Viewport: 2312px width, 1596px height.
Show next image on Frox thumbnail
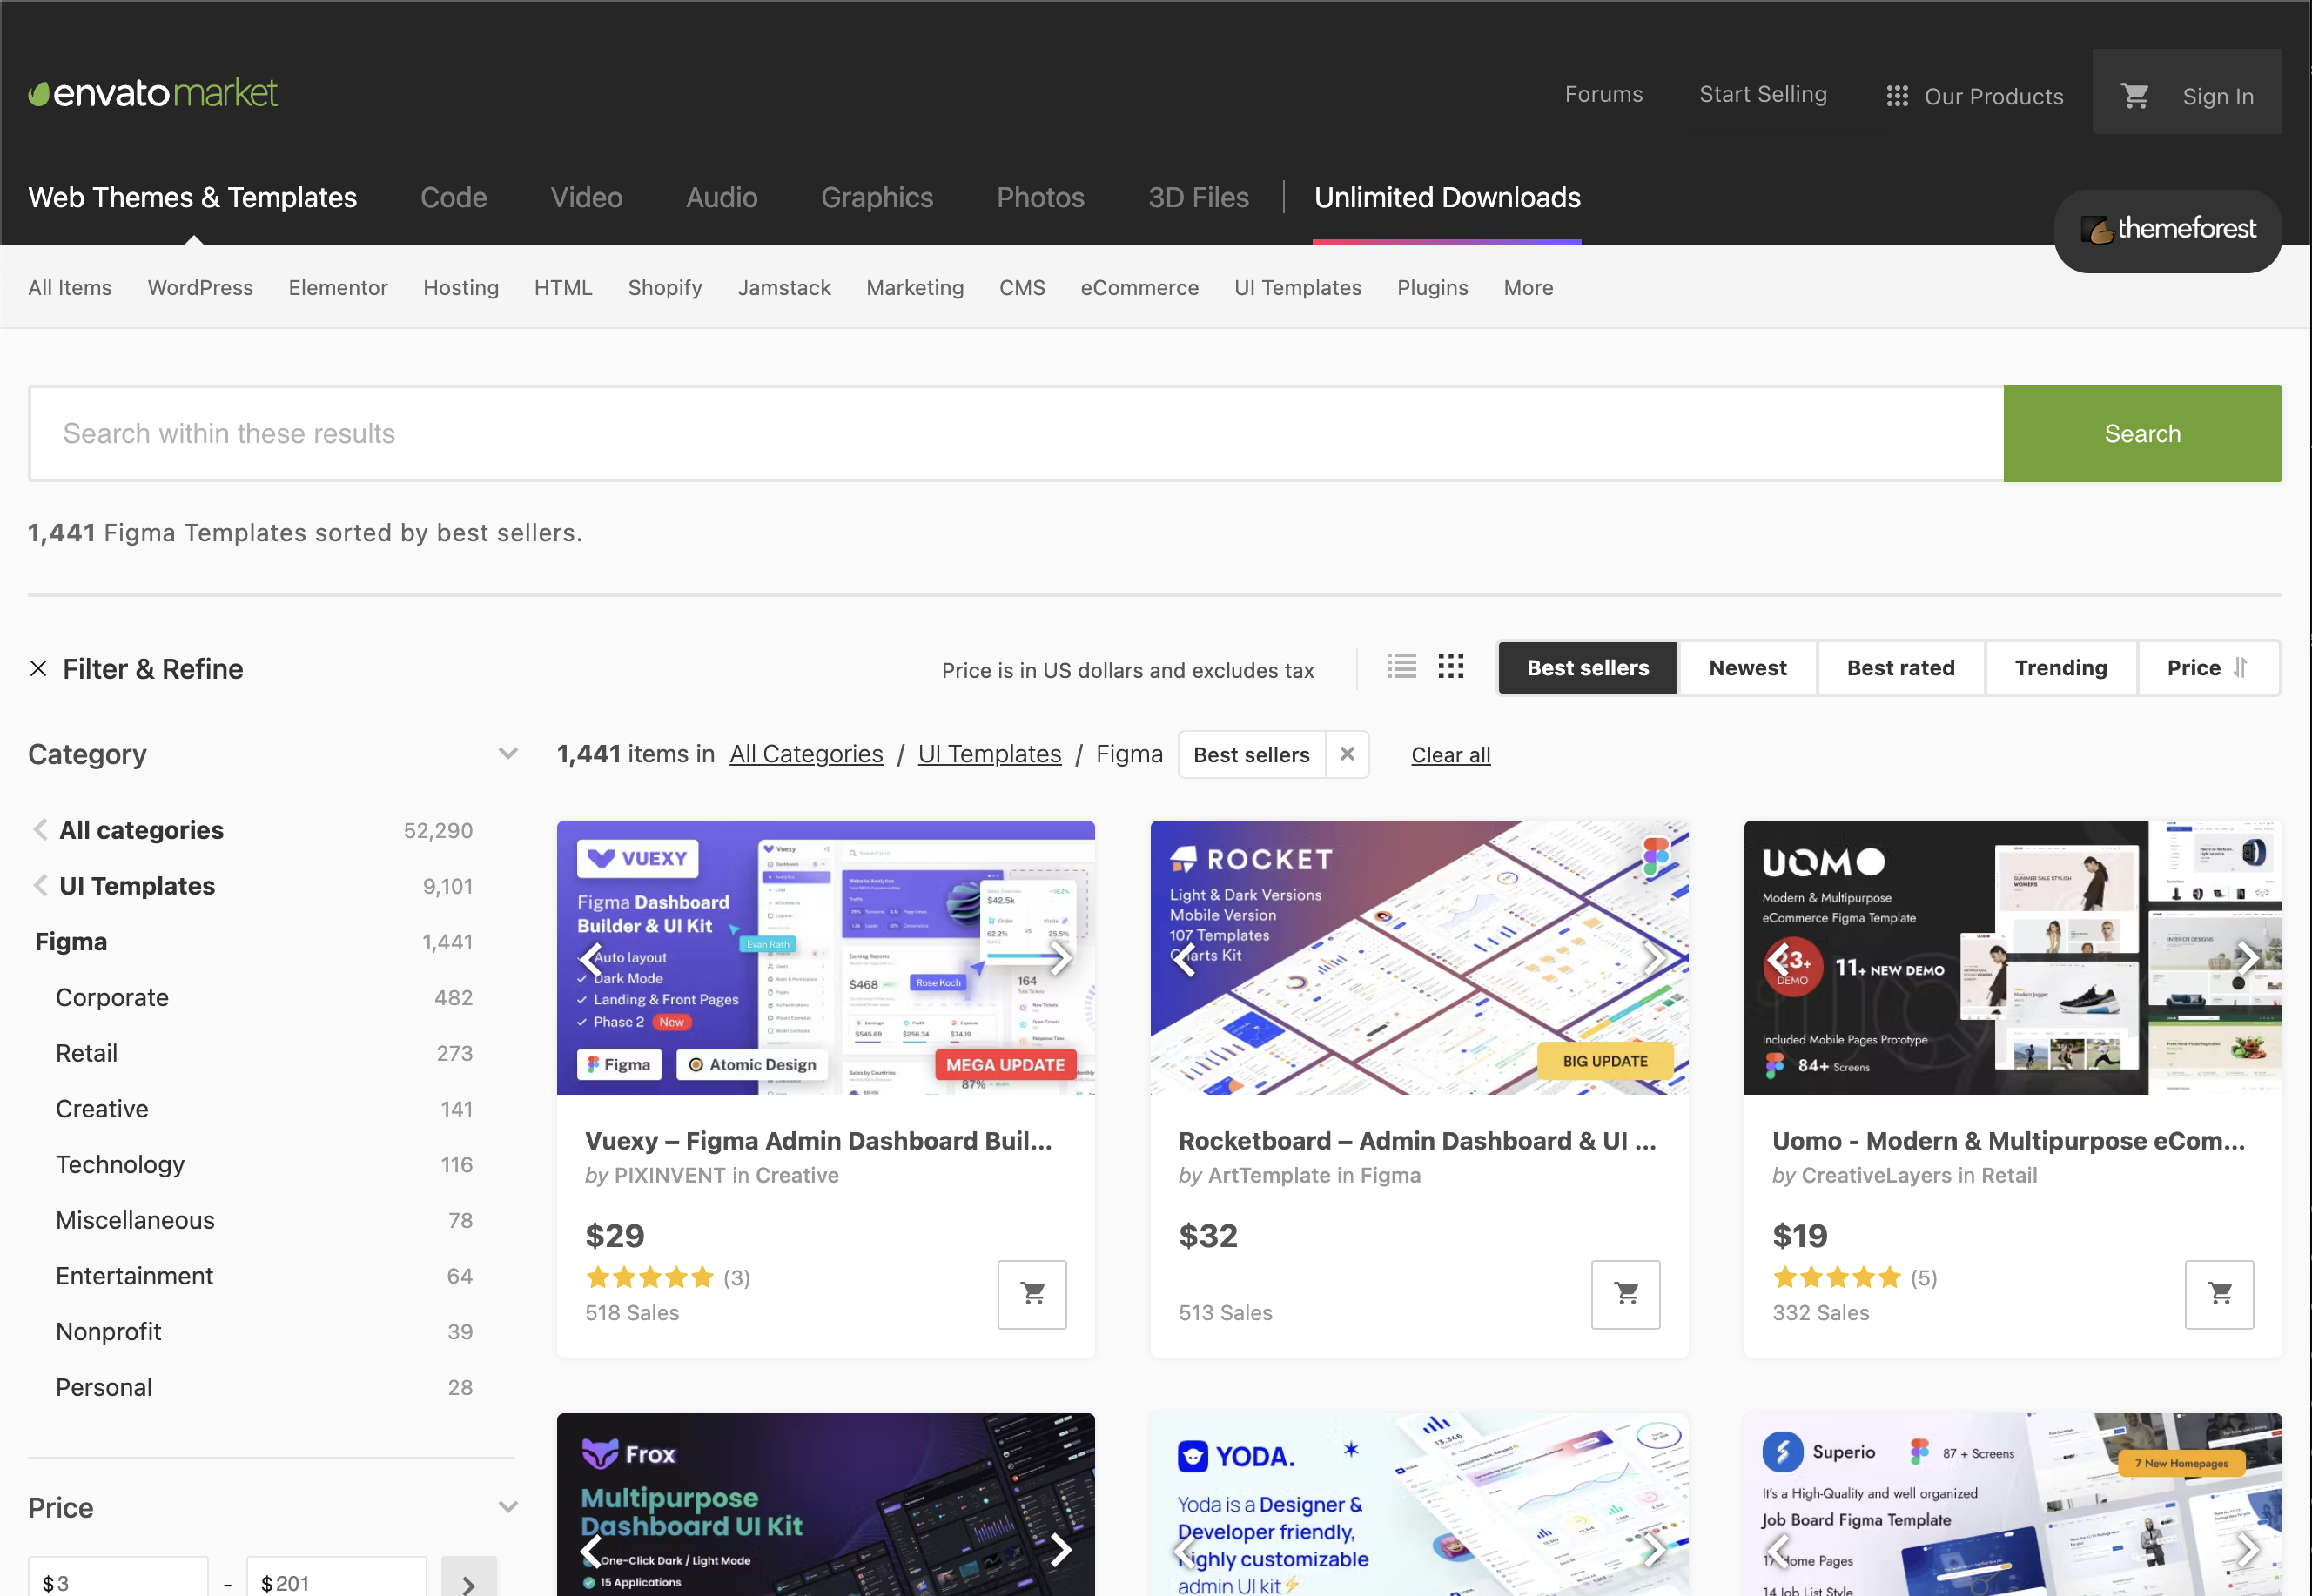[1061, 1550]
